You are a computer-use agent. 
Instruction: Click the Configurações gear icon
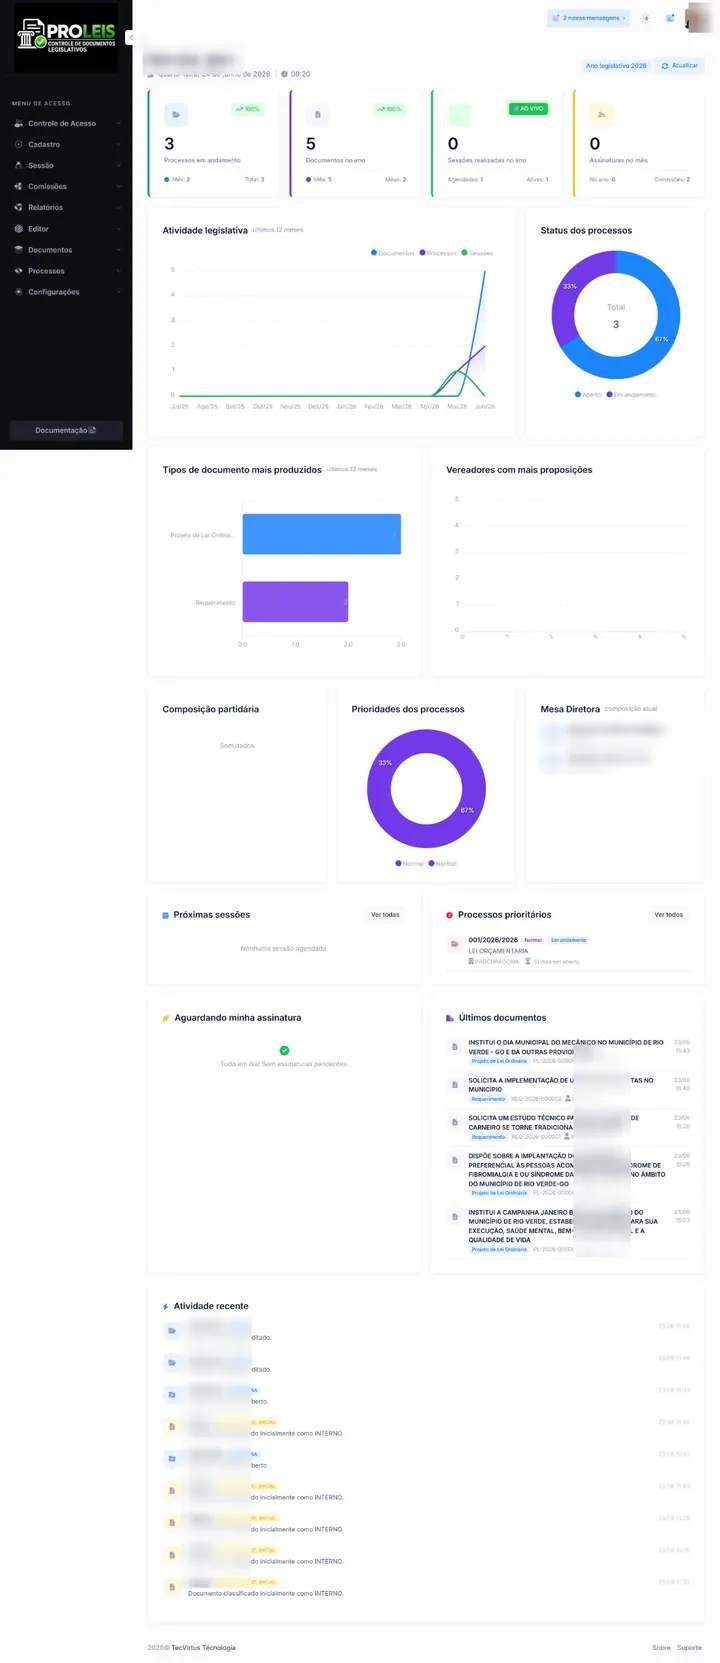coord(18,292)
